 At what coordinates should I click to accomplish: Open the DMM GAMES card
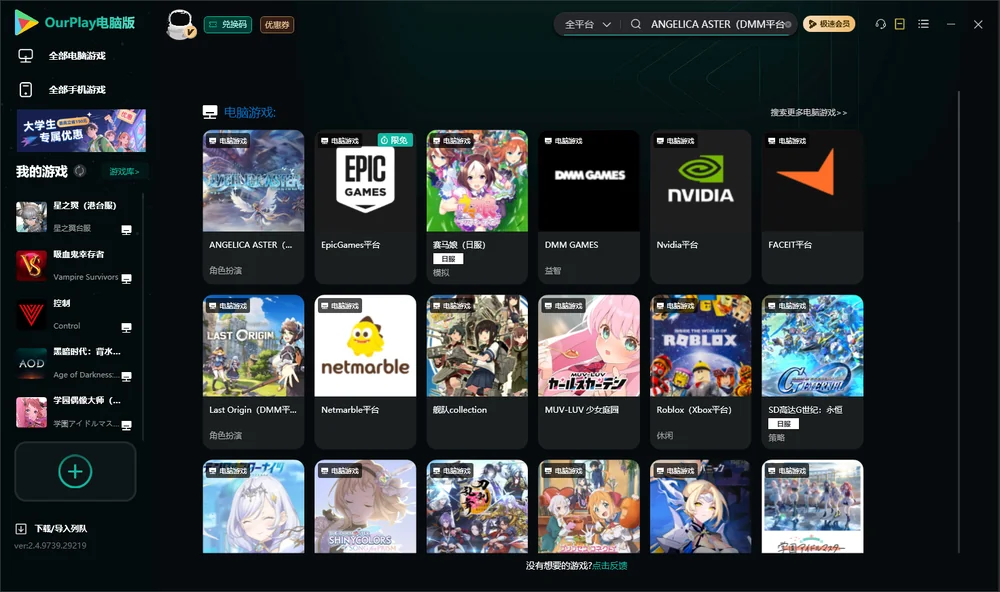pyautogui.click(x=589, y=207)
